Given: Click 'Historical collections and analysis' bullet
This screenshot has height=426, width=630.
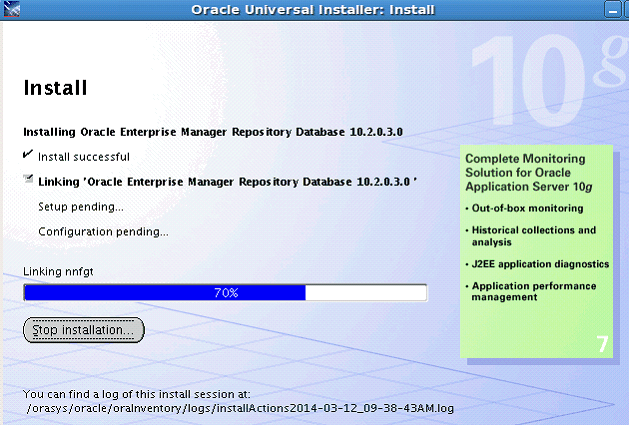Looking at the screenshot, I should [x=531, y=236].
